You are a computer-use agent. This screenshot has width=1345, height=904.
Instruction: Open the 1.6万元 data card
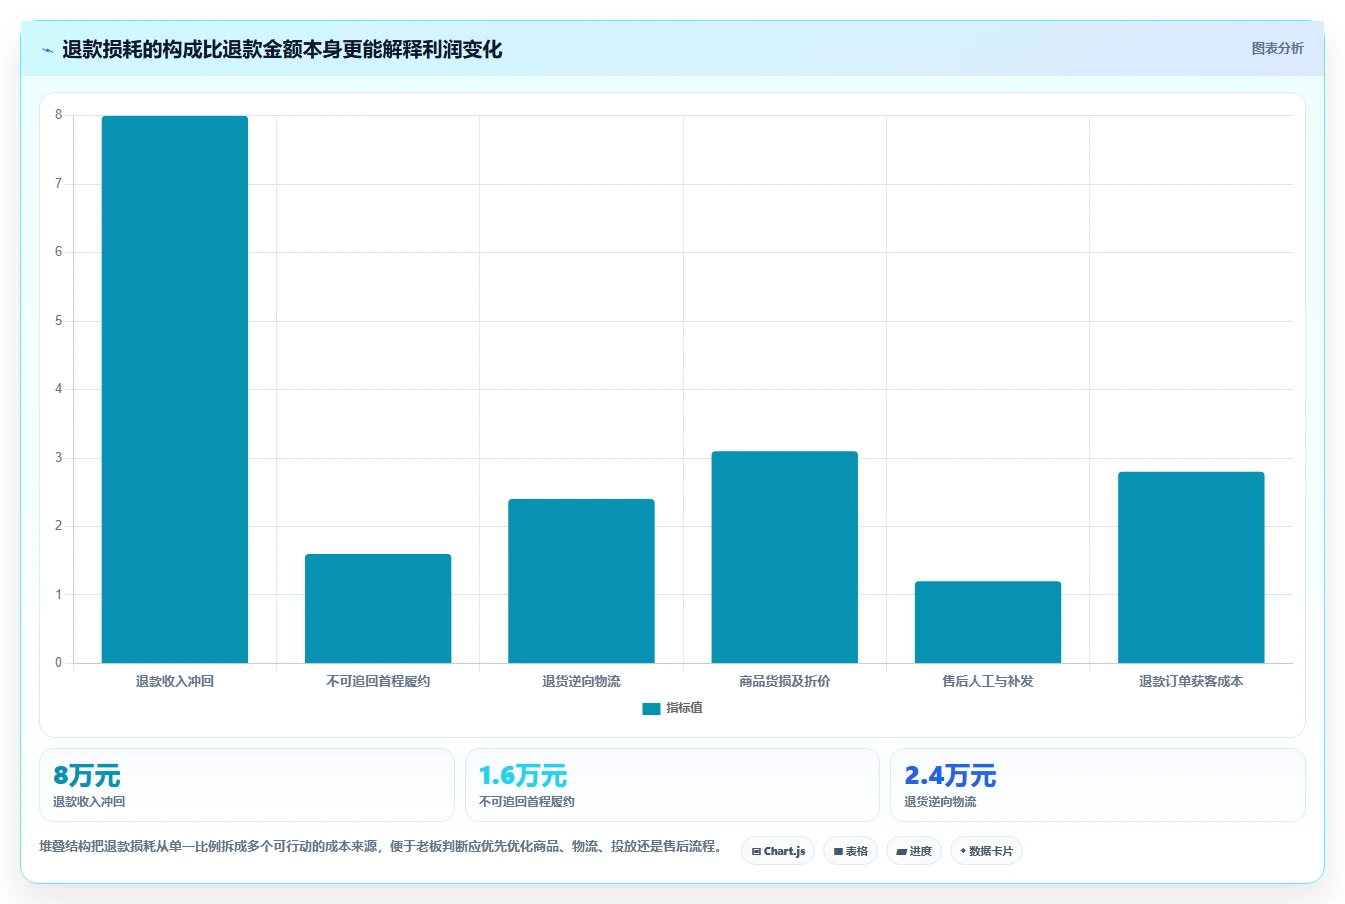(672, 785)
